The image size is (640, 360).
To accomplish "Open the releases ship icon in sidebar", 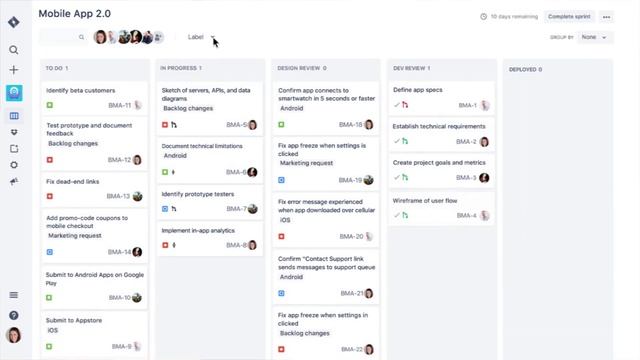I will tap(14, 132).
